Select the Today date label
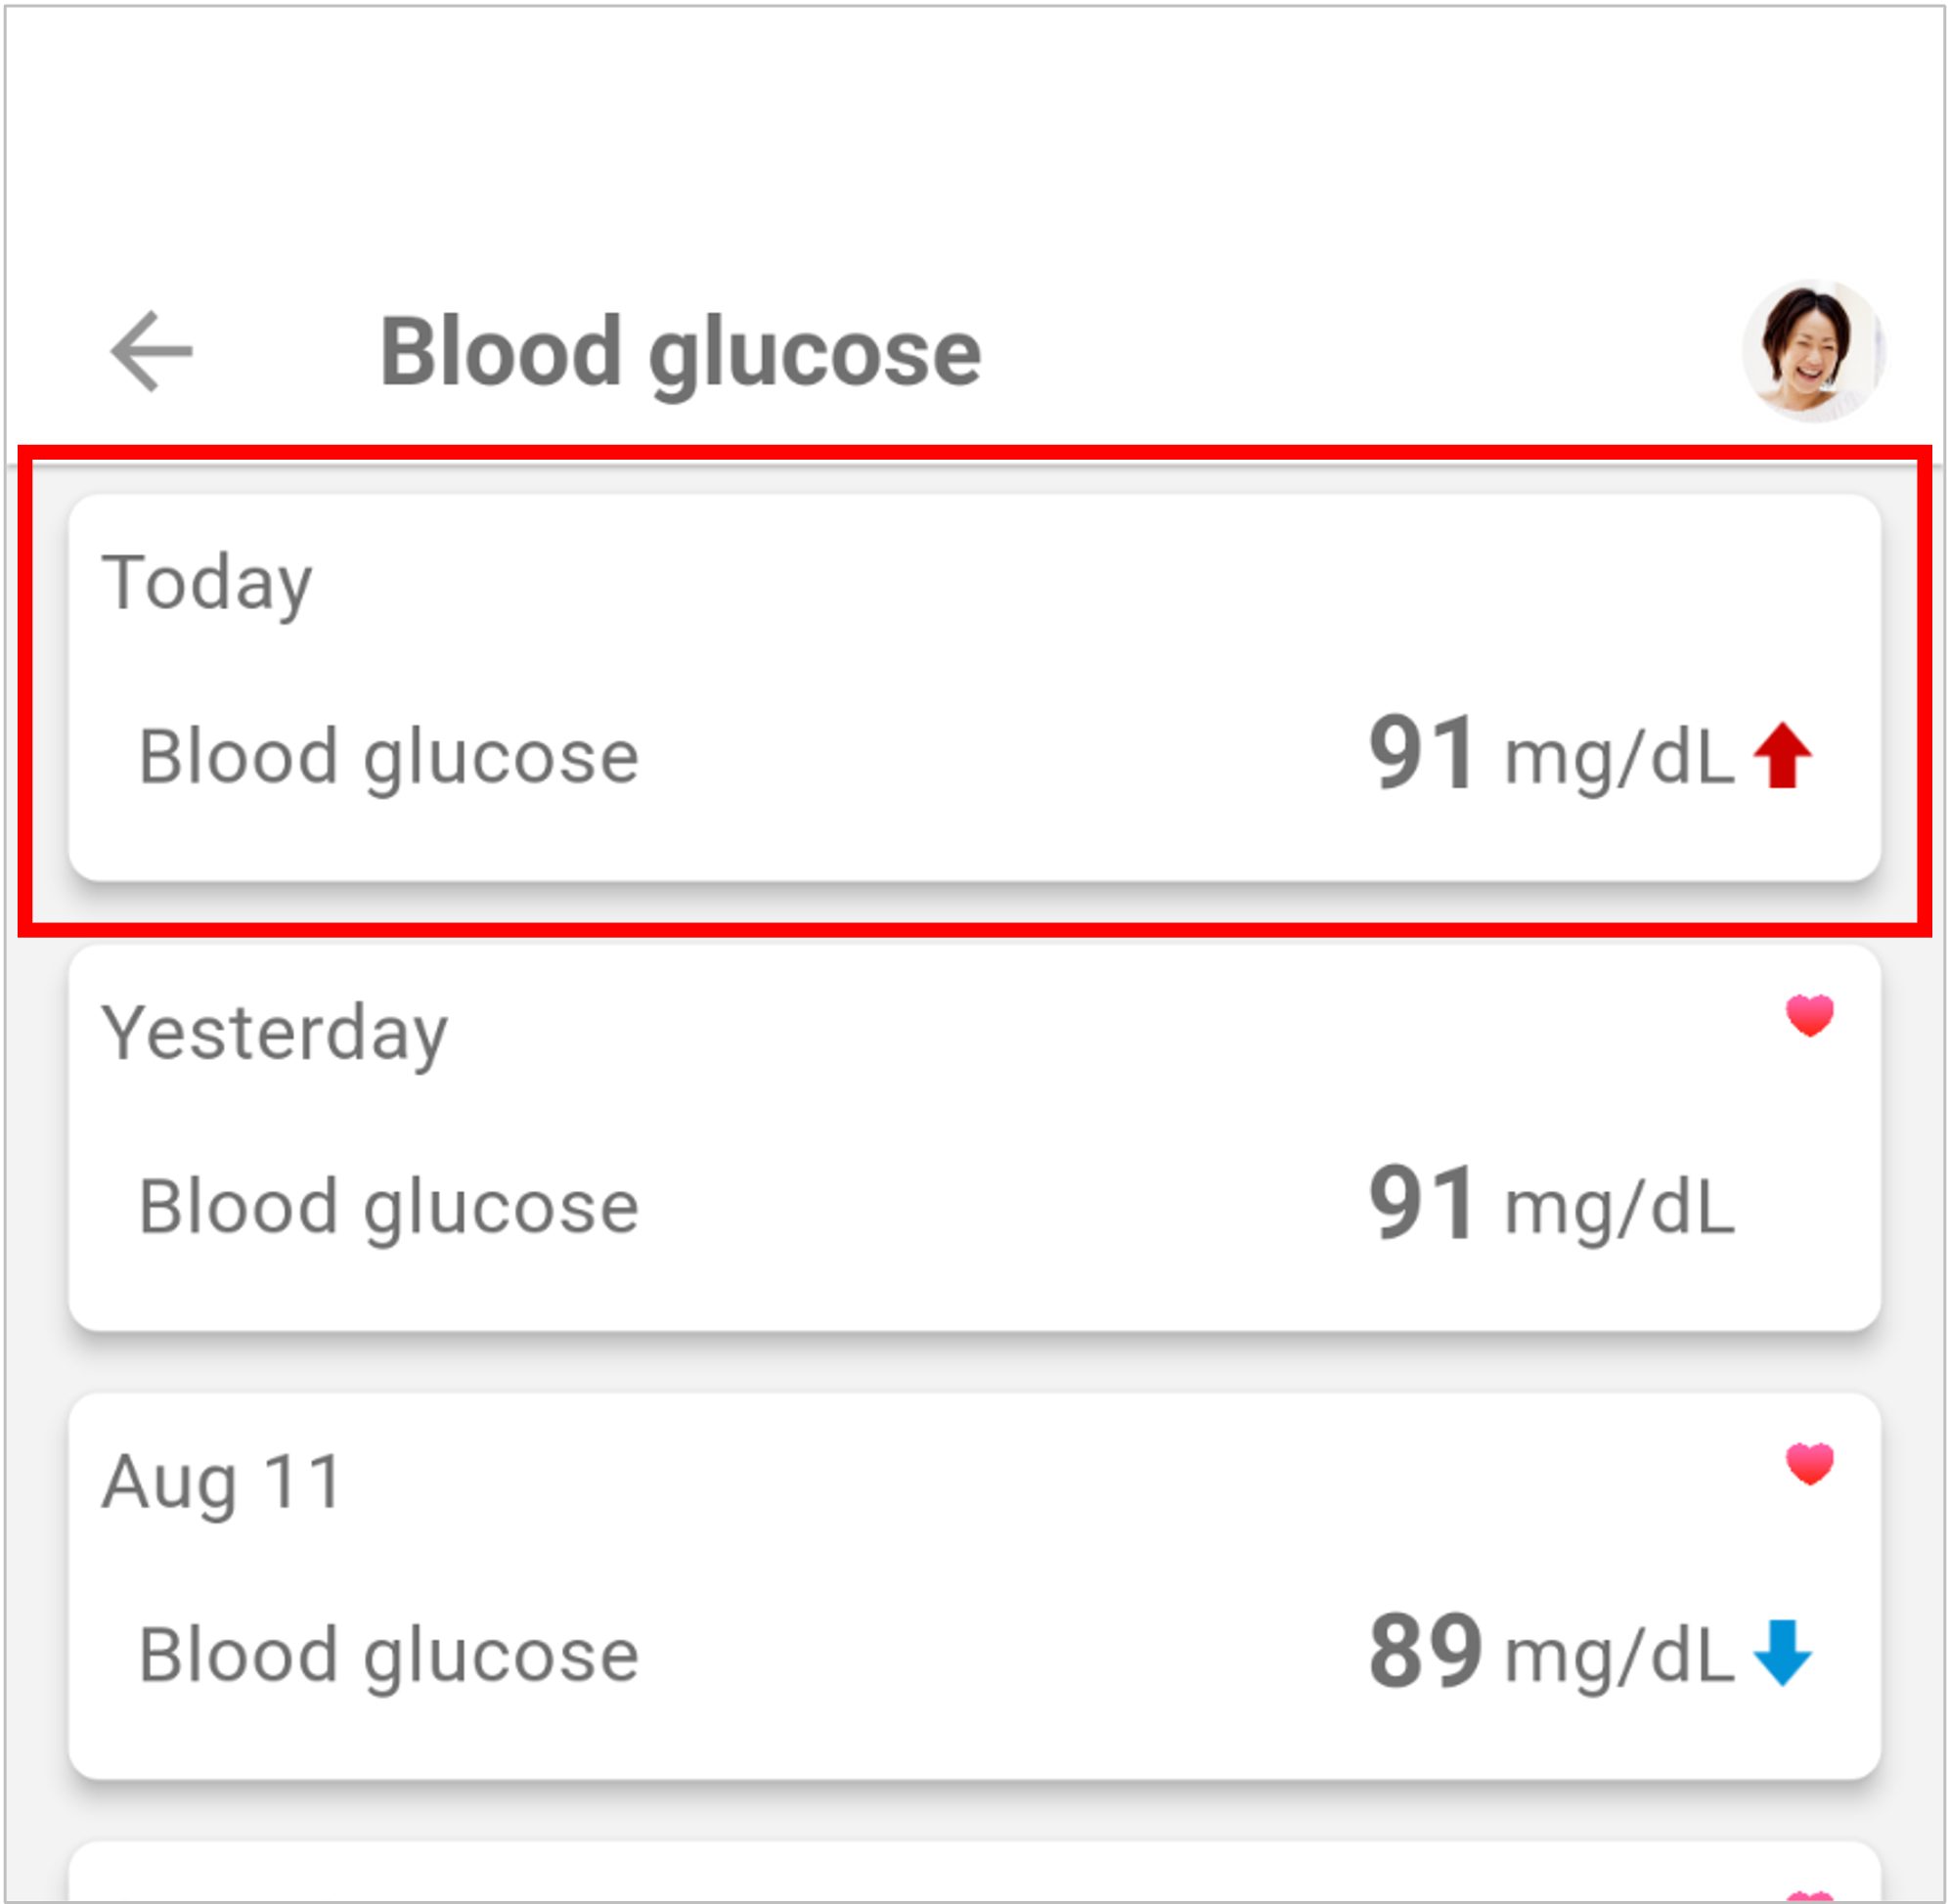1949x1904 pixels. [x=207, y=584]
